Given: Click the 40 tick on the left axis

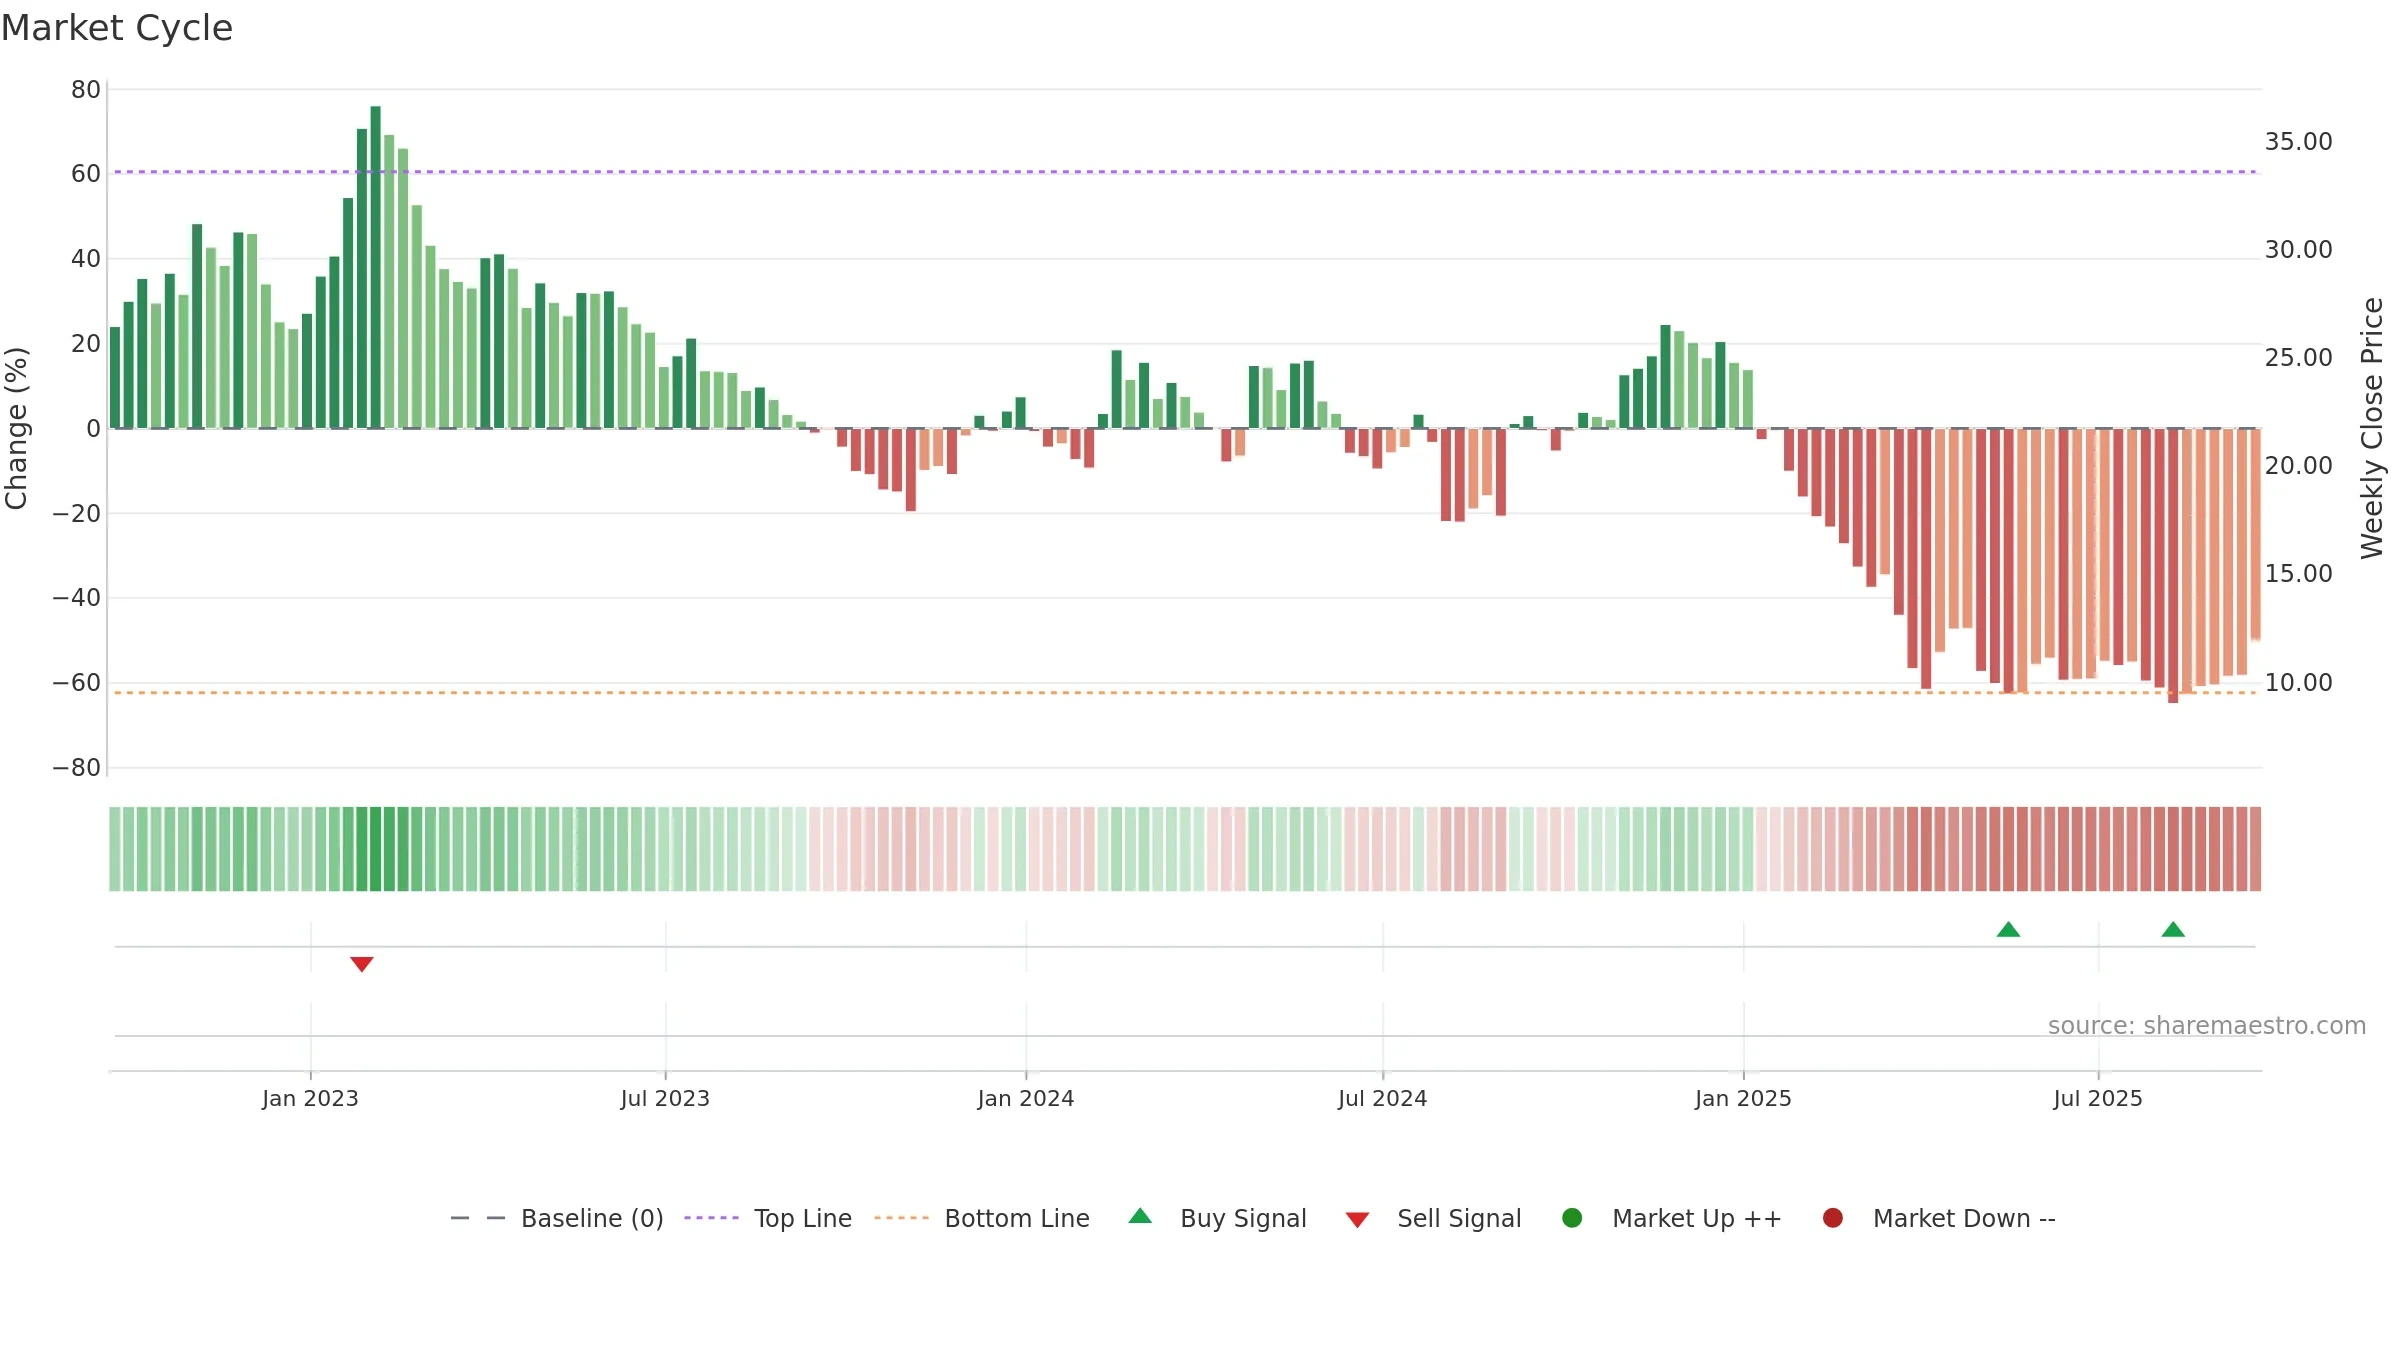Looking at the screenshot, I should [x=86, y=259].
